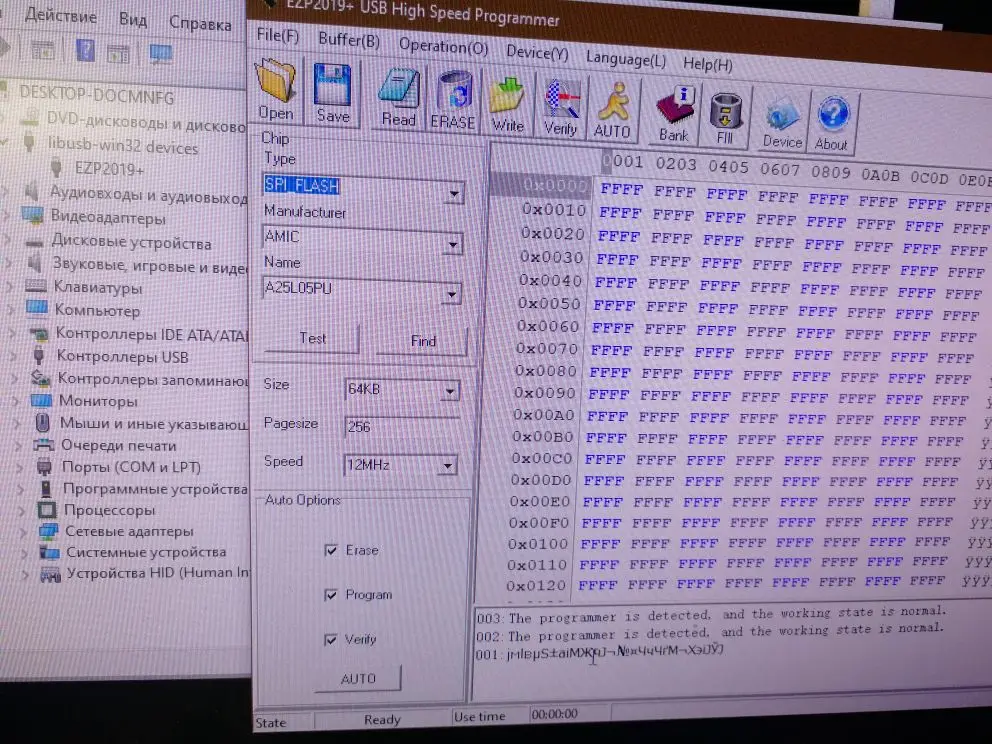Screen dimensions: 992x744
Task: Click Device Manager monitor scan toolbar icon
Action: click(x=161, y=54)
